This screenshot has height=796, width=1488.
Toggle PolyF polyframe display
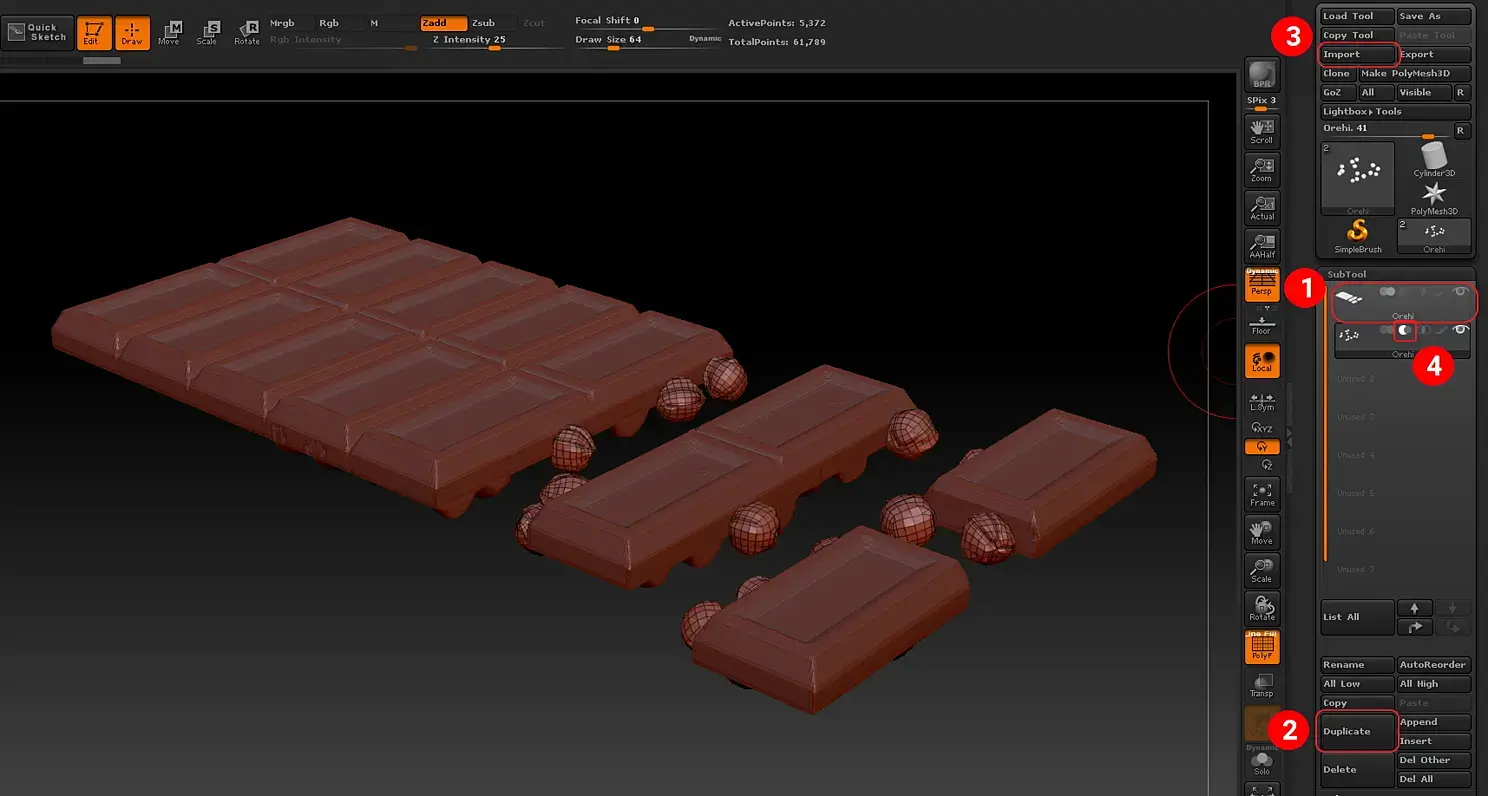[x=1262, y=647]
